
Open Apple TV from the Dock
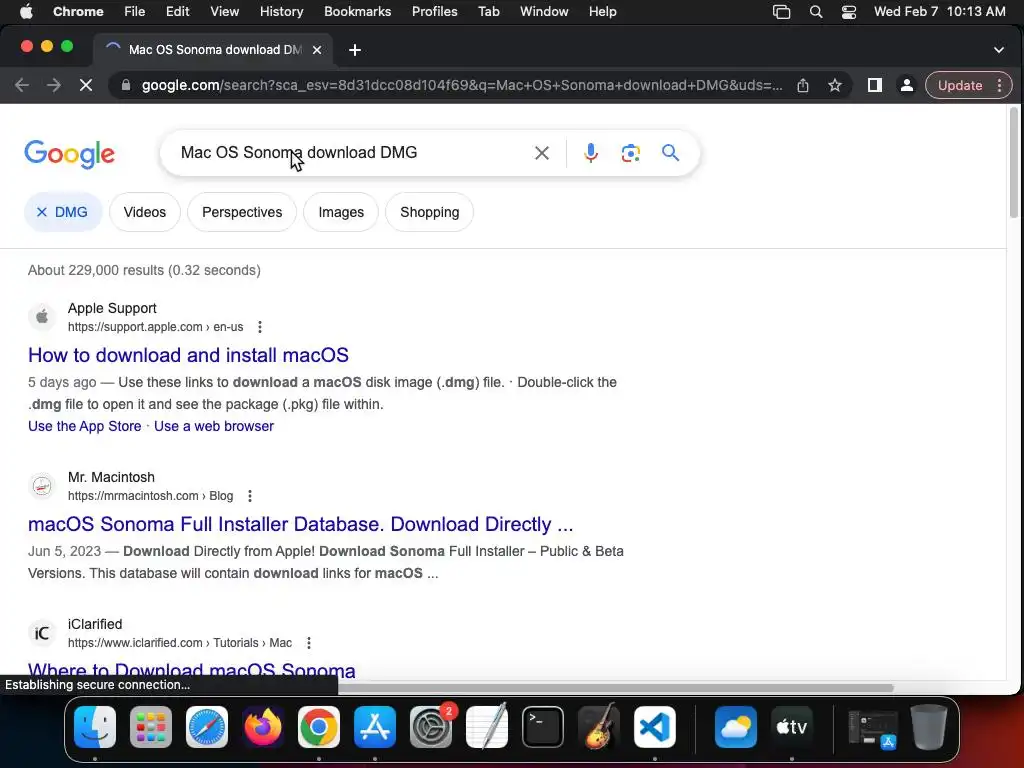pos(792,727)
